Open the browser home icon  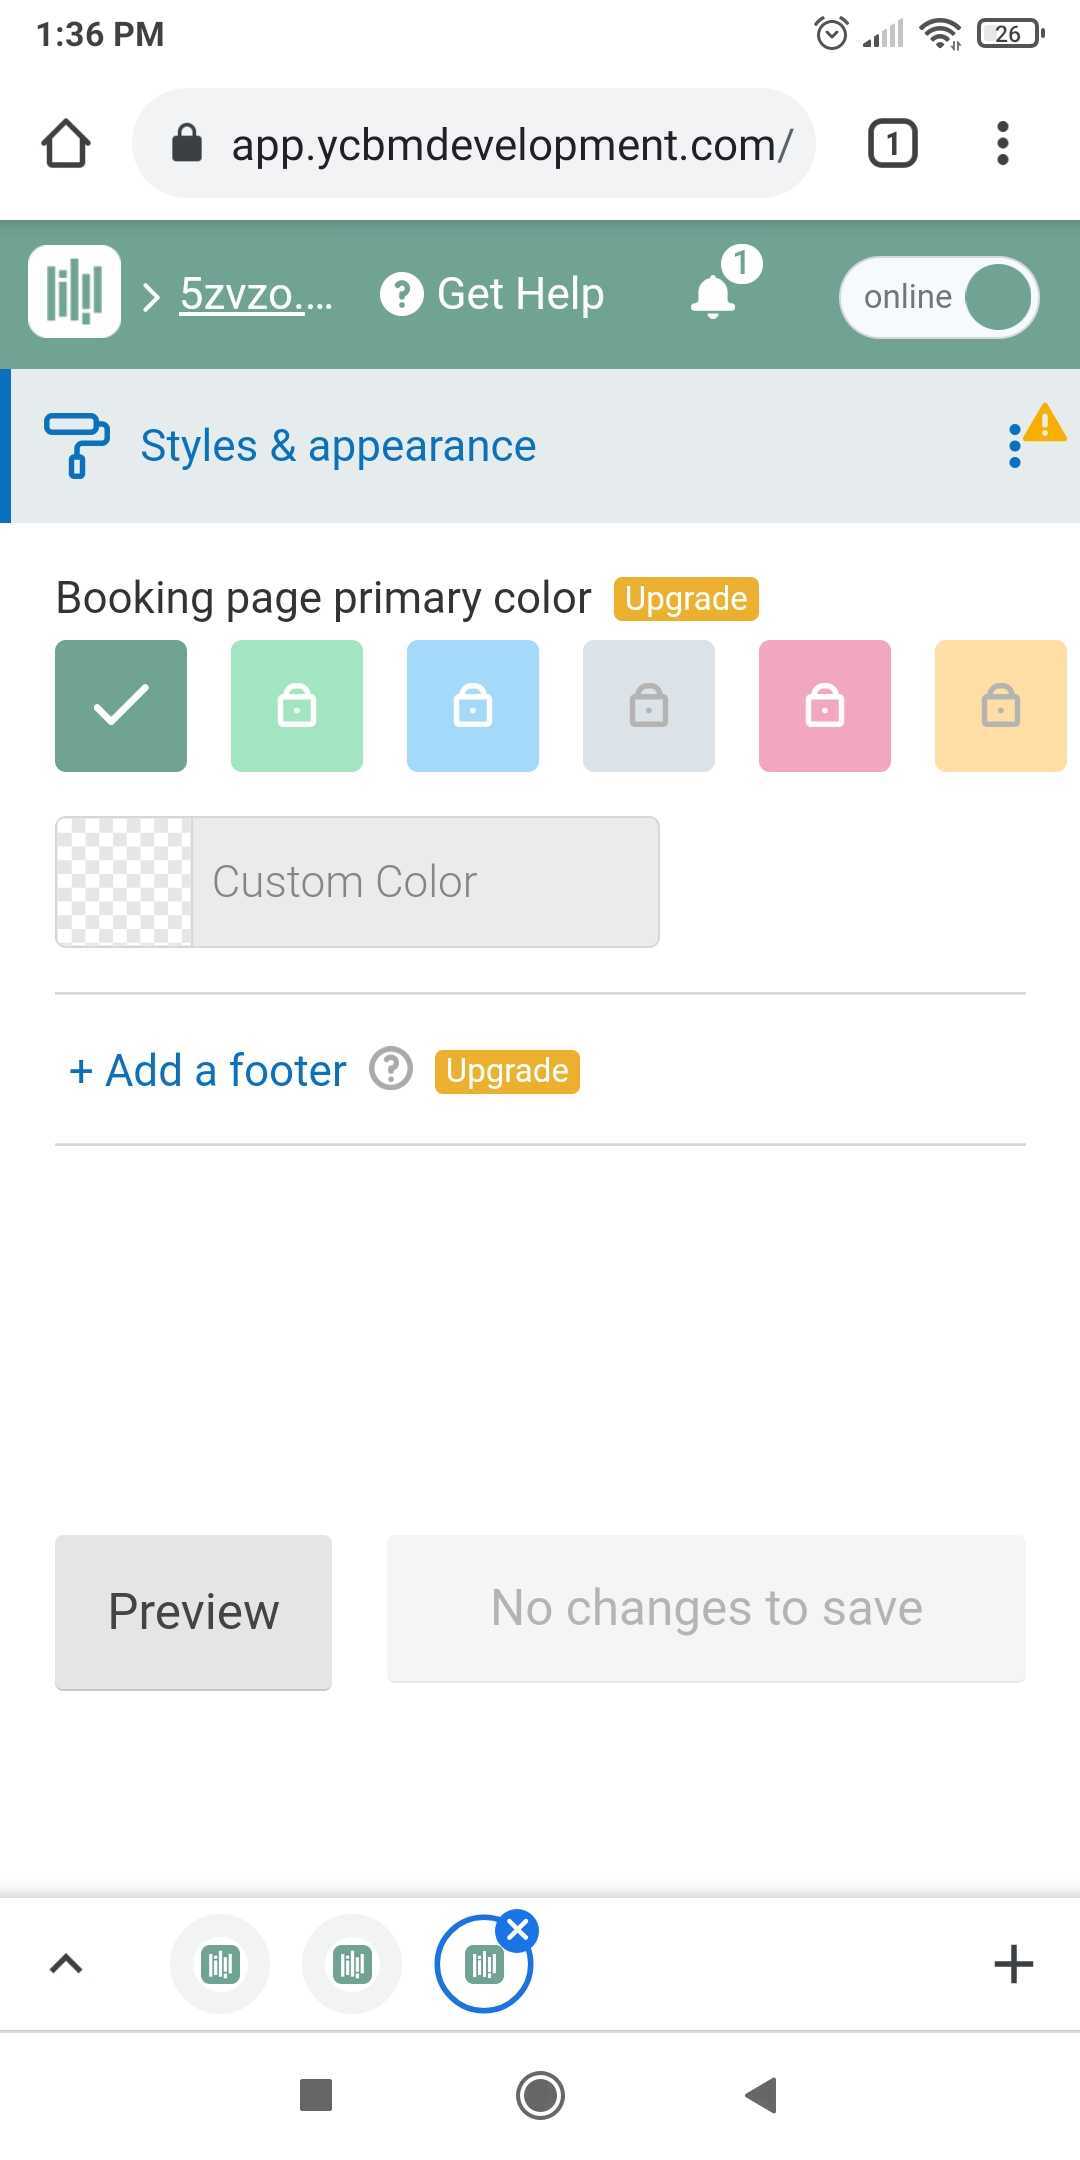[66, 143]
